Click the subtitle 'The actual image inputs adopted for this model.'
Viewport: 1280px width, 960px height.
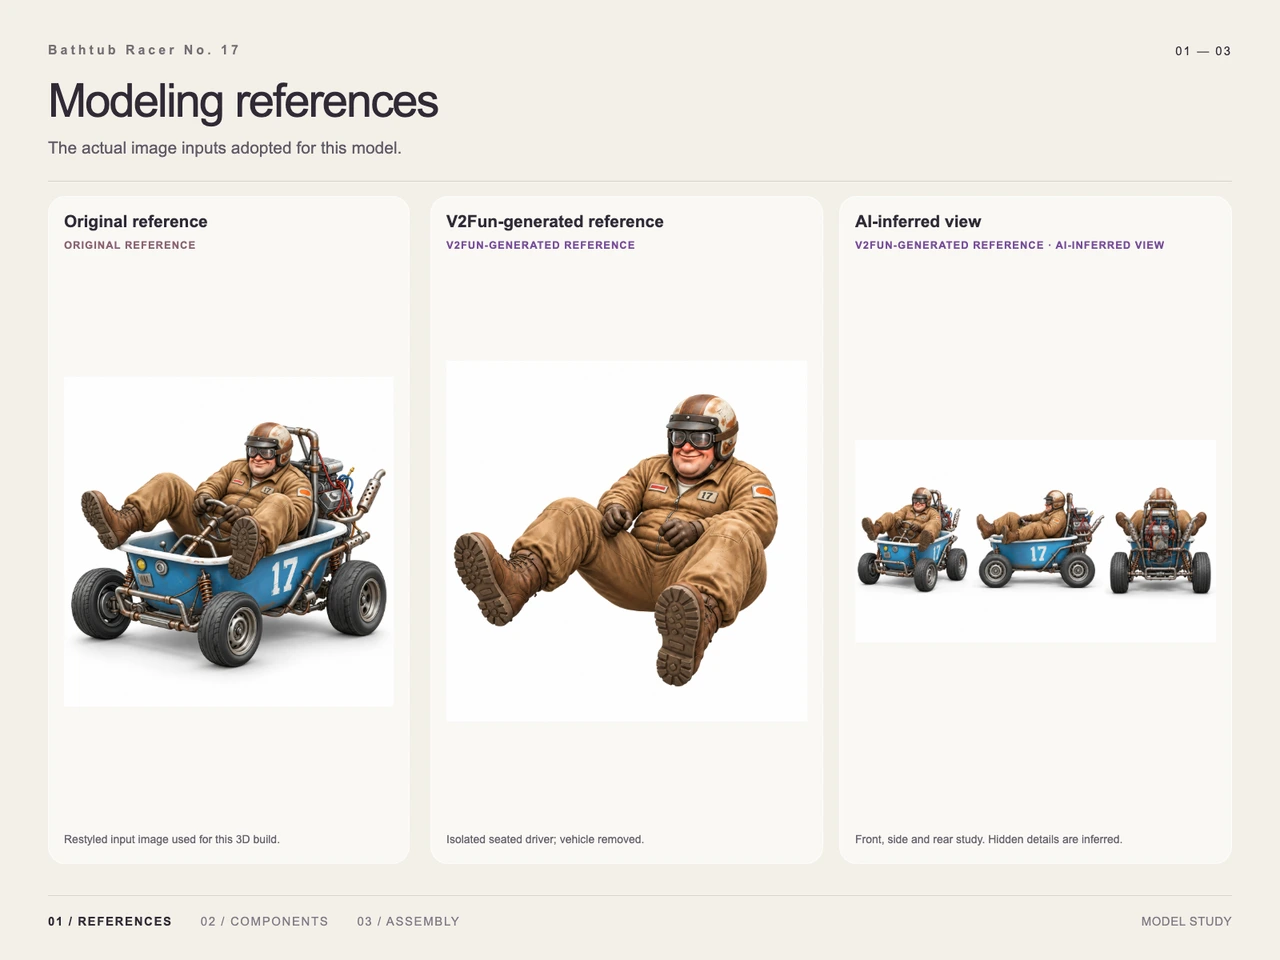(225, 148)
